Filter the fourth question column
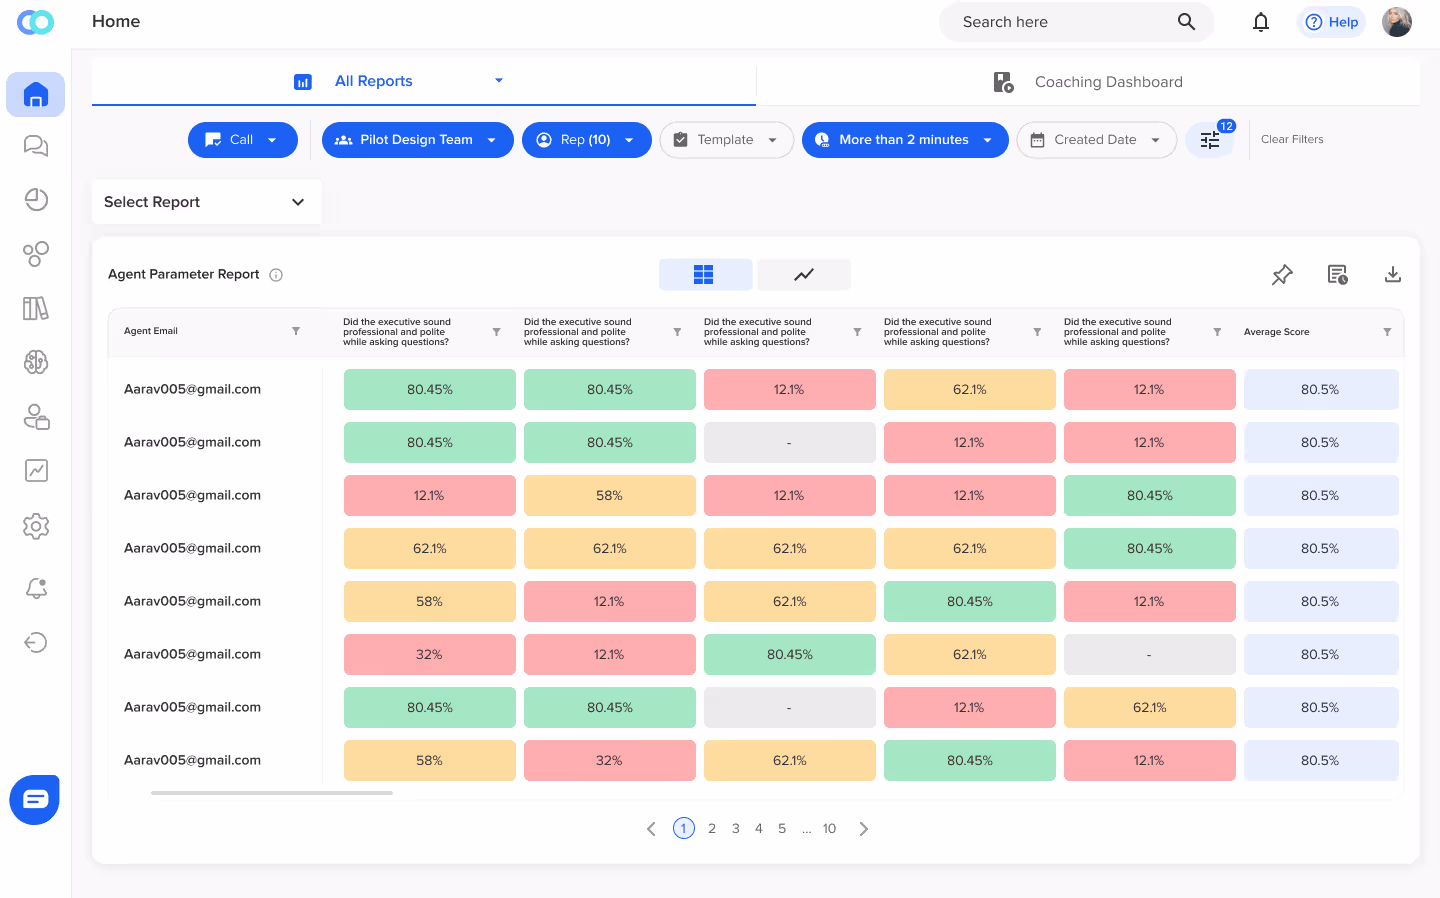1440x898 pixels. point(1037,332)
